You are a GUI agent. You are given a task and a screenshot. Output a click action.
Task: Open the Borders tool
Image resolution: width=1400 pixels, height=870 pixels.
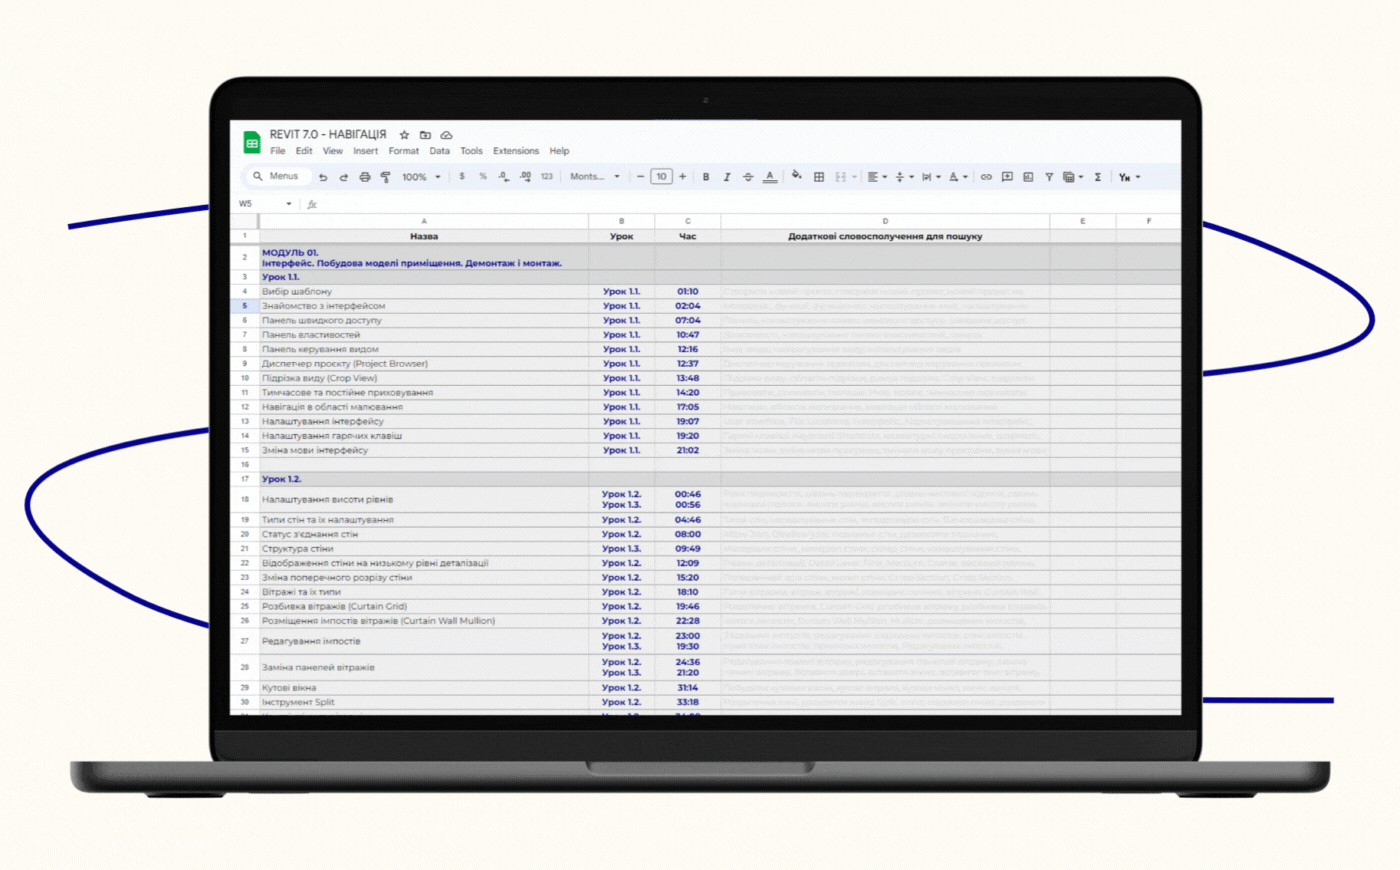click(x=819, y=177)
